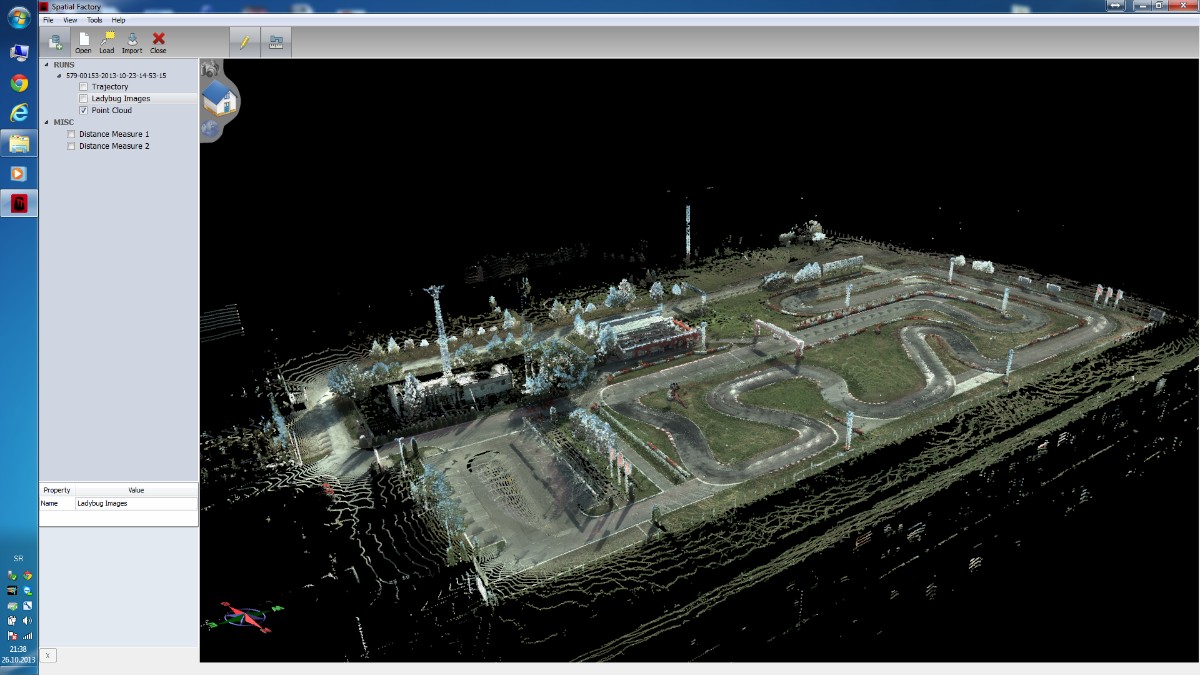The image size is (1200, 675).
Task: Click the Value column header
Action: (x=136, y=490)
